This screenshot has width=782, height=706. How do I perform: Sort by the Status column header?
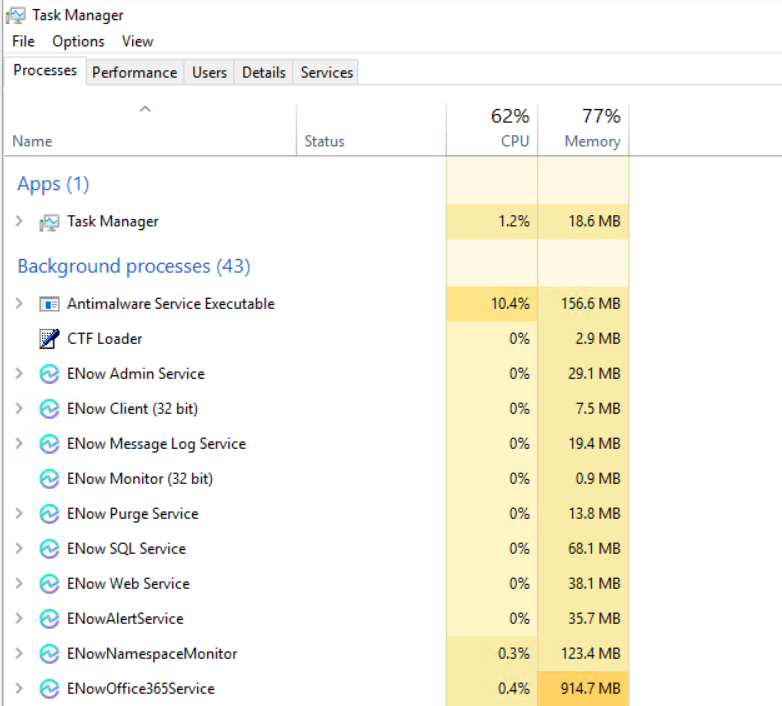[x=371, y=130]
